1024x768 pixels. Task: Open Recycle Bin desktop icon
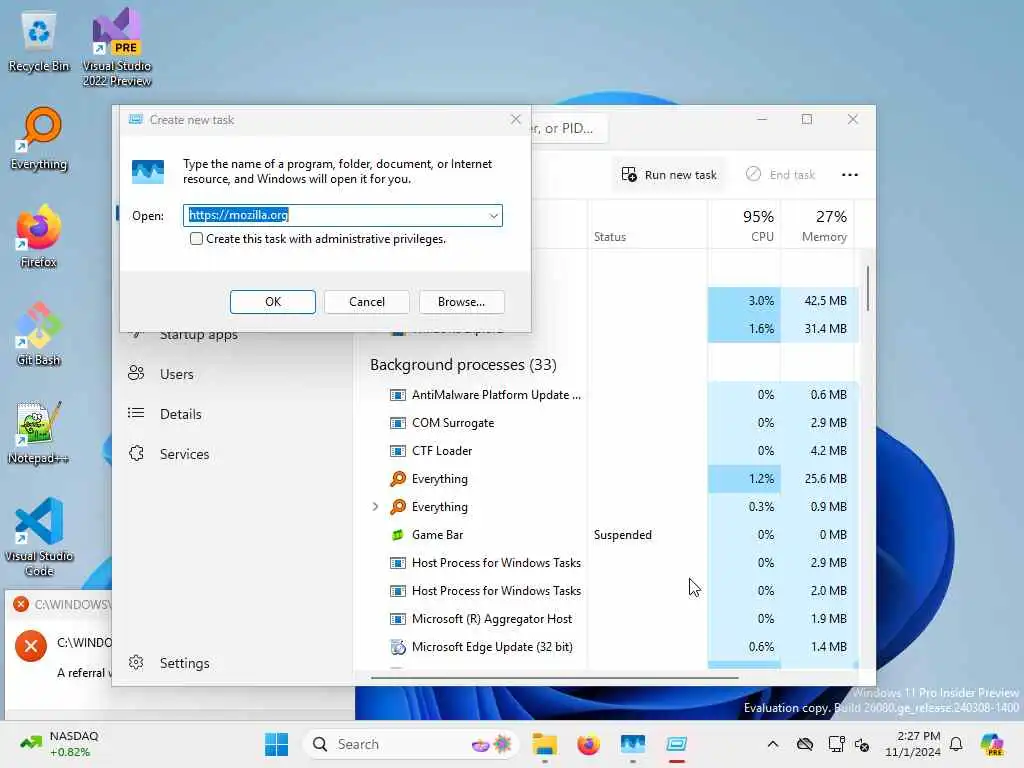pos(39,41)
